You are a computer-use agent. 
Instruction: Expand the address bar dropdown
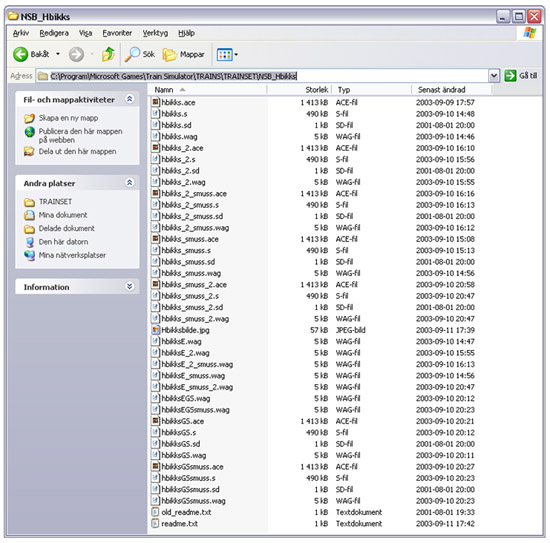[494, 75]
